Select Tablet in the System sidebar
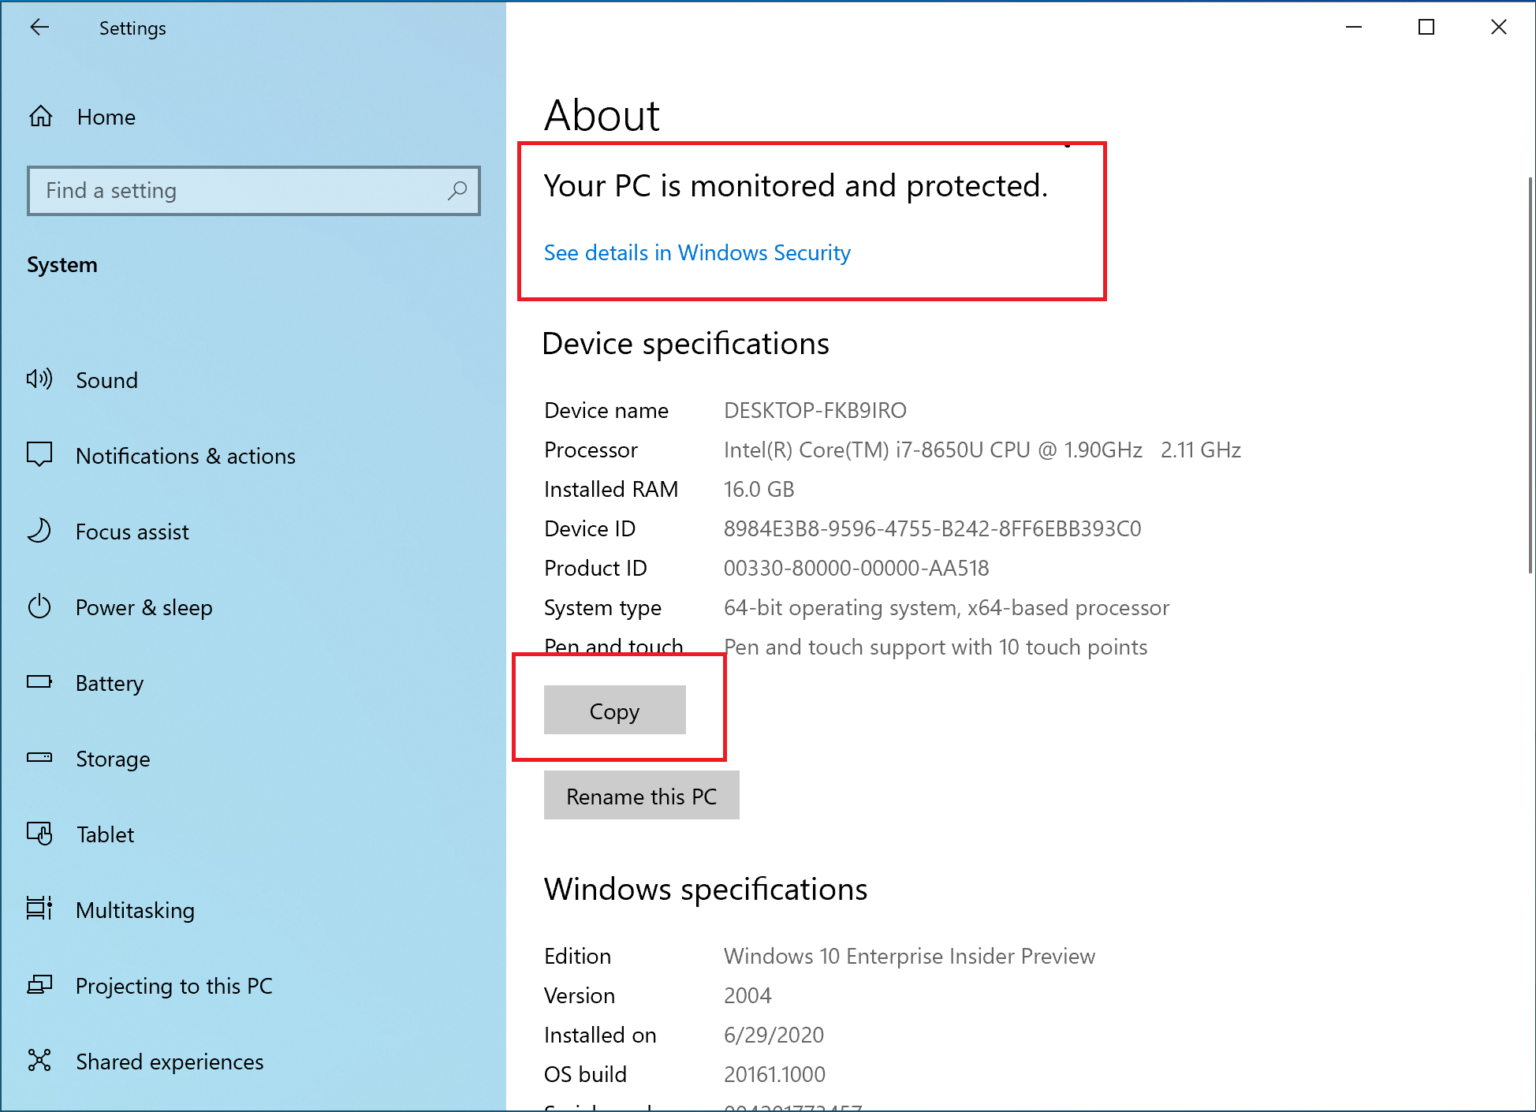 (105, 834)
